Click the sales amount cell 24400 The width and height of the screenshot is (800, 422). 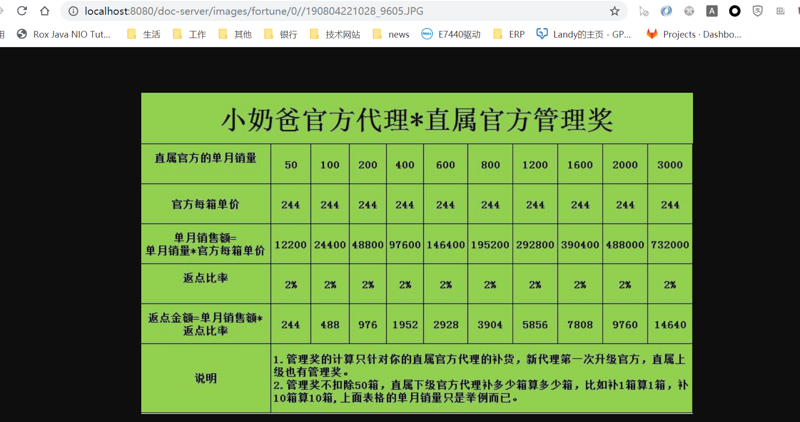330,244
